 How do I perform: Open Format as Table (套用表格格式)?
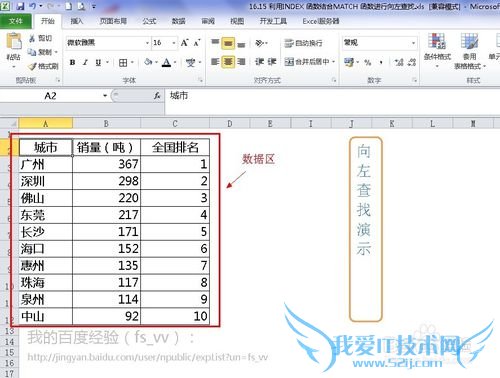[469, 51]
